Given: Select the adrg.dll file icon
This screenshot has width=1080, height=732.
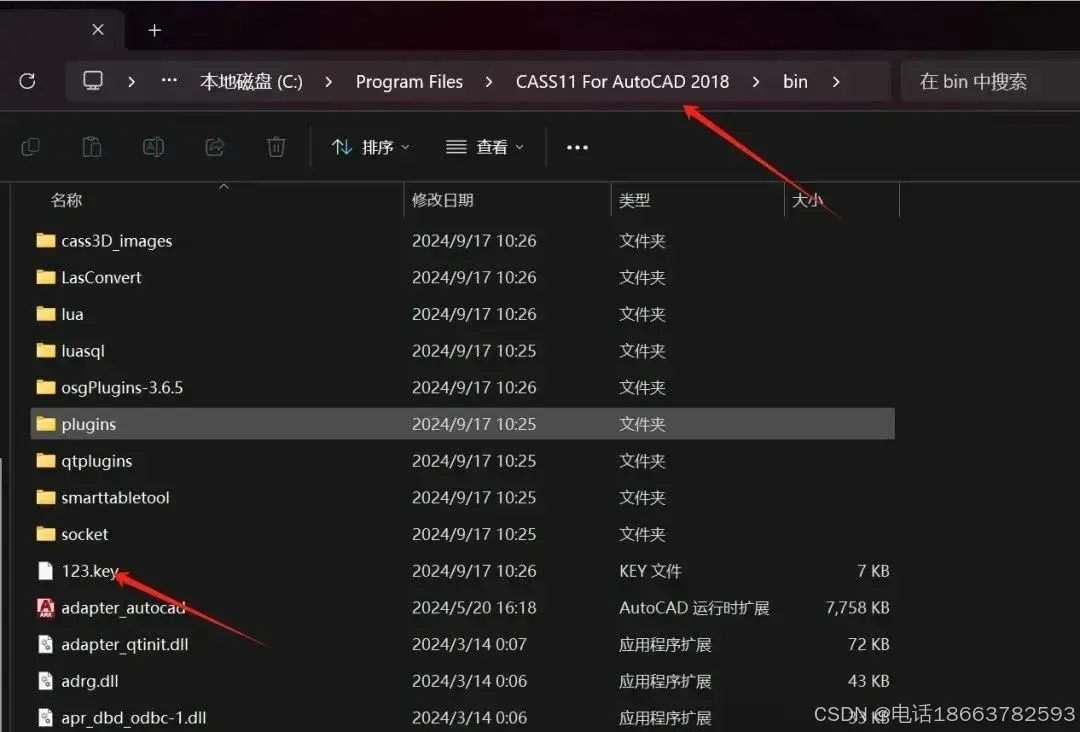Looking at the screenshot, I should (x=45, y=681).
